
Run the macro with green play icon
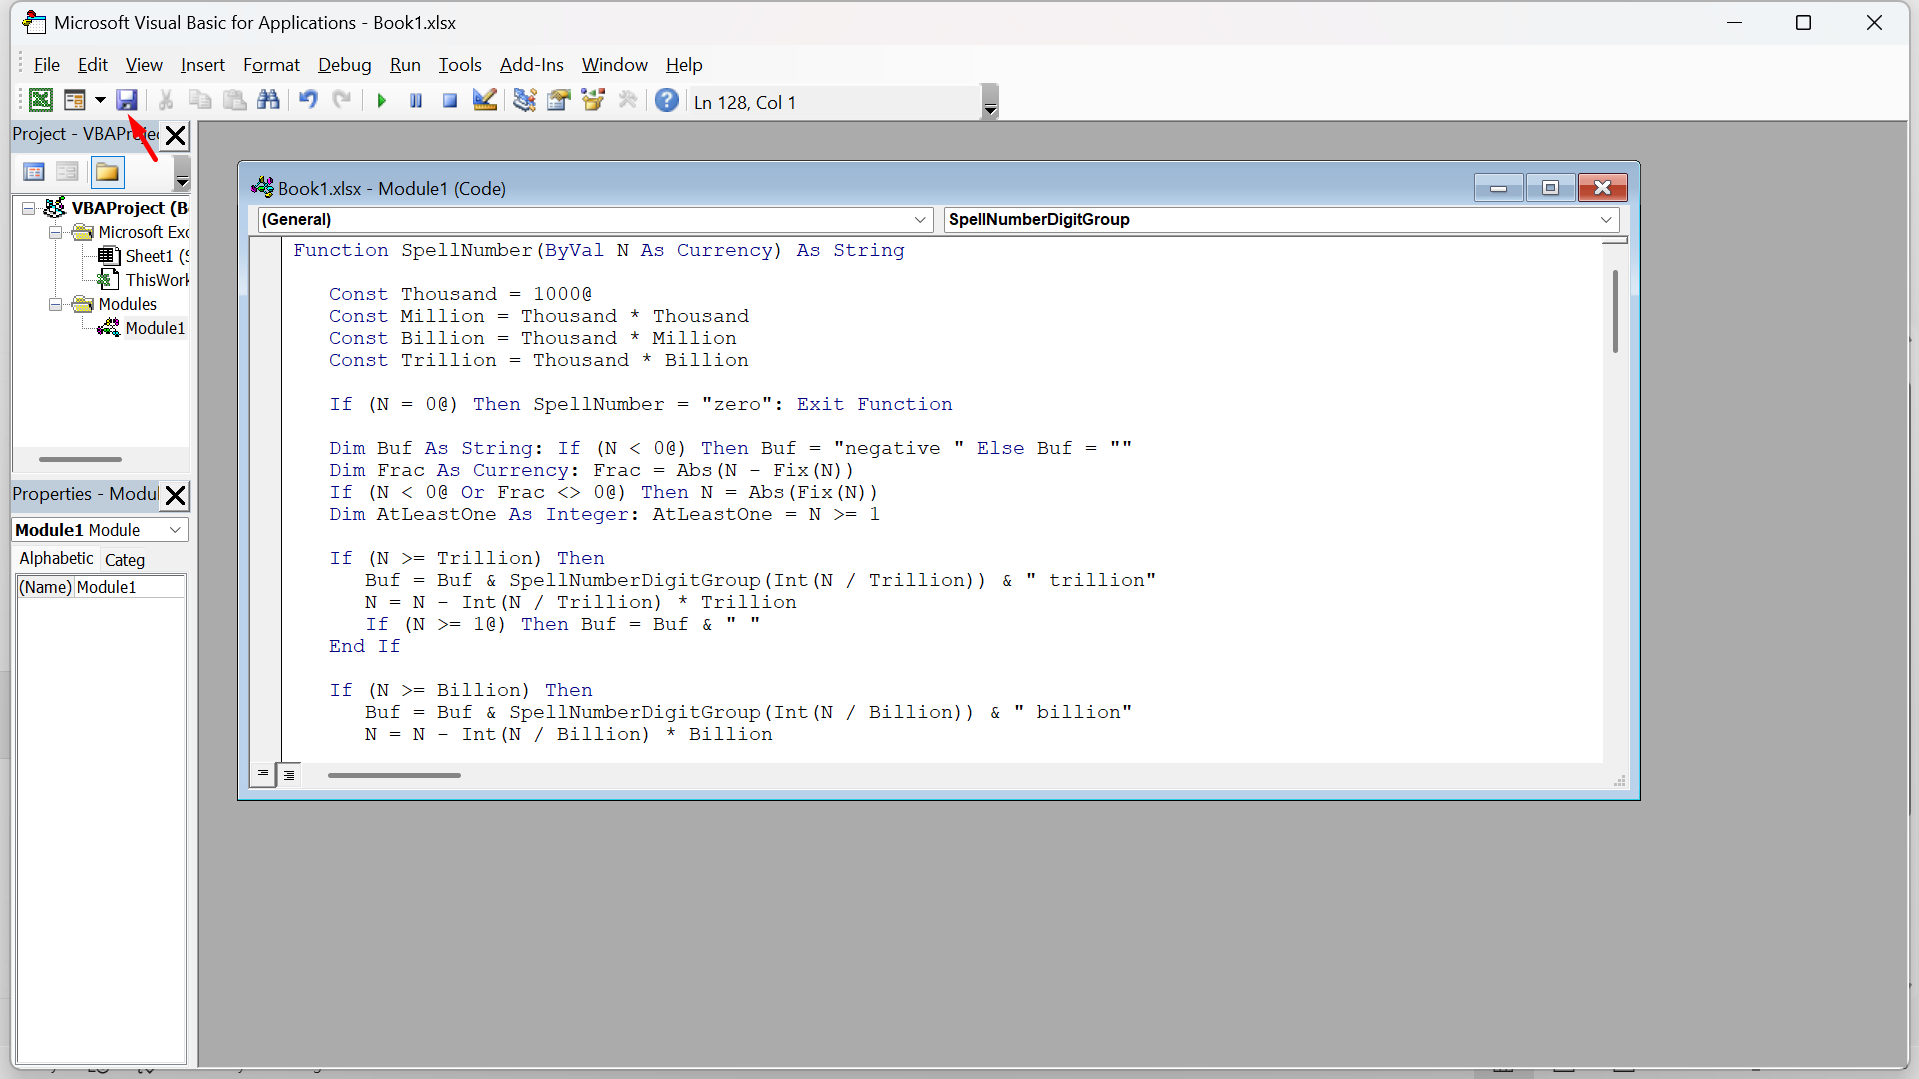coord(381,100)
